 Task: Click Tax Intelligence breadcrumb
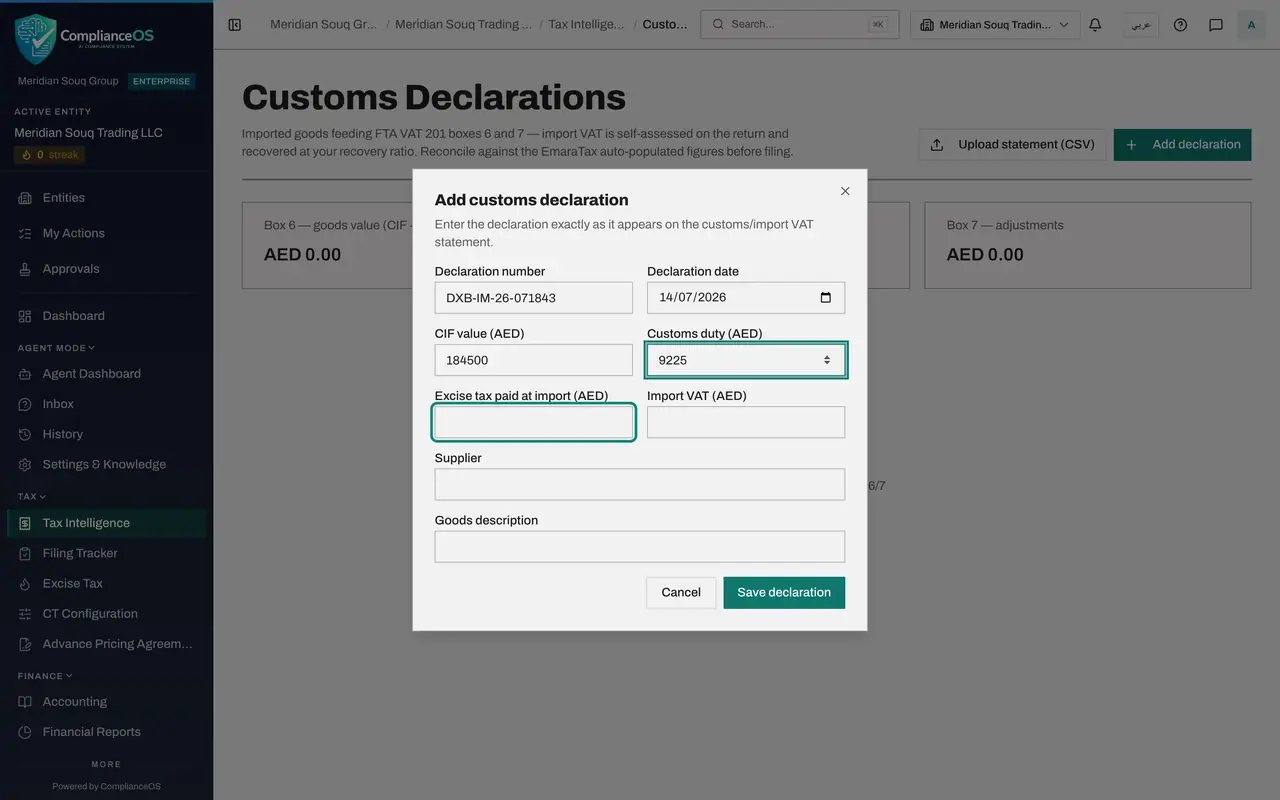586,24
